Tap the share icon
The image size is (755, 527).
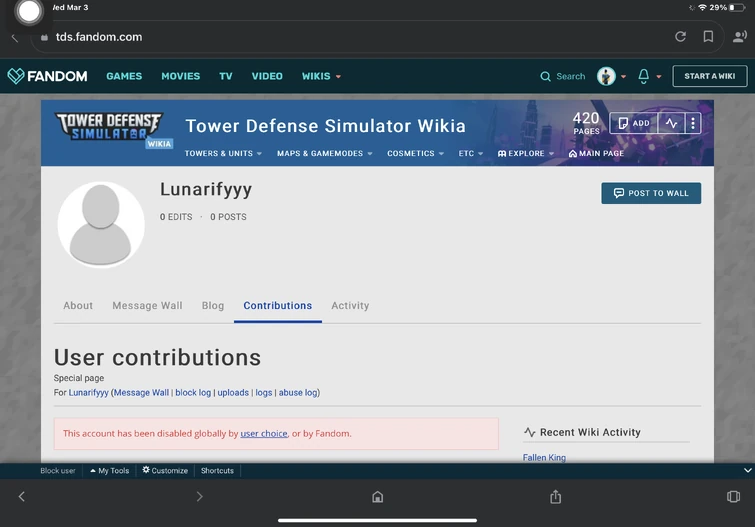pyautogui.click(x=556, y=496)
